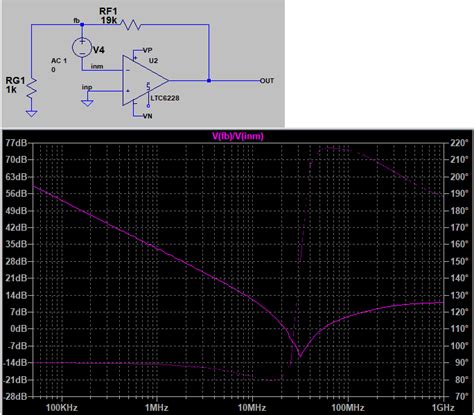474x415 pixels.
Task: Click the RF1 name label
Action: [x=108, y=11]
